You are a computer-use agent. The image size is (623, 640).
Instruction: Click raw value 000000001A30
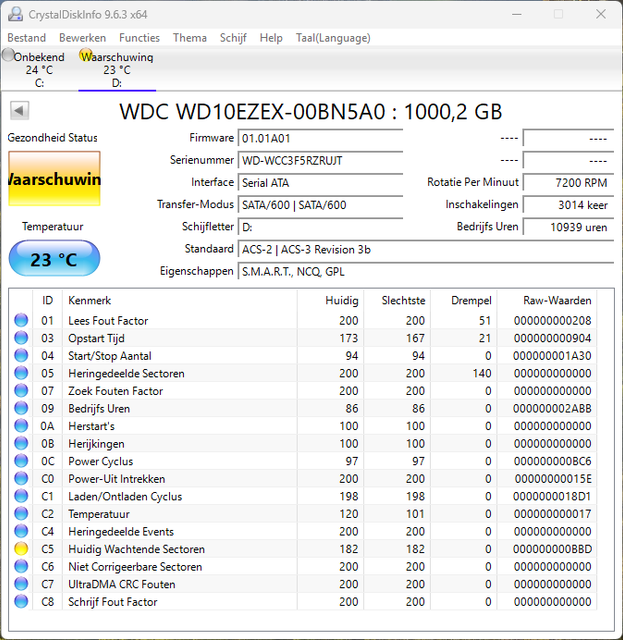(552, 356)
